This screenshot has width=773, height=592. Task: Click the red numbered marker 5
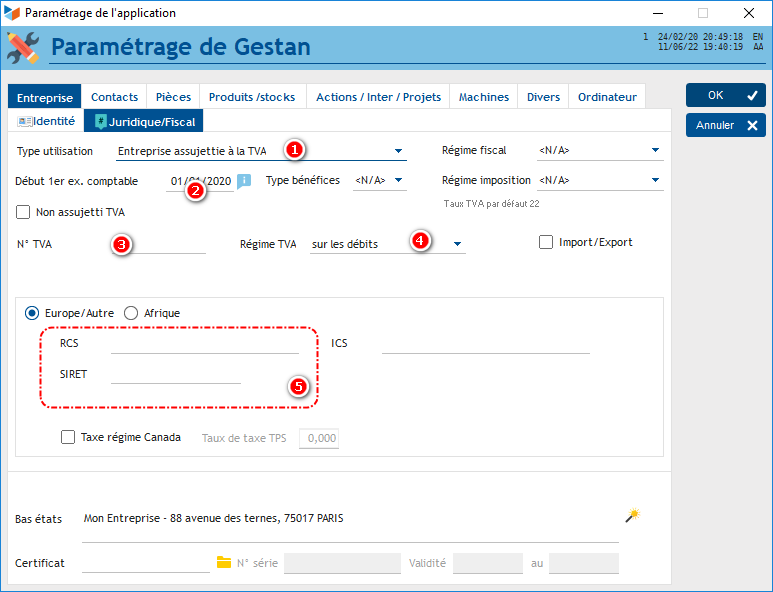(298, 387)
